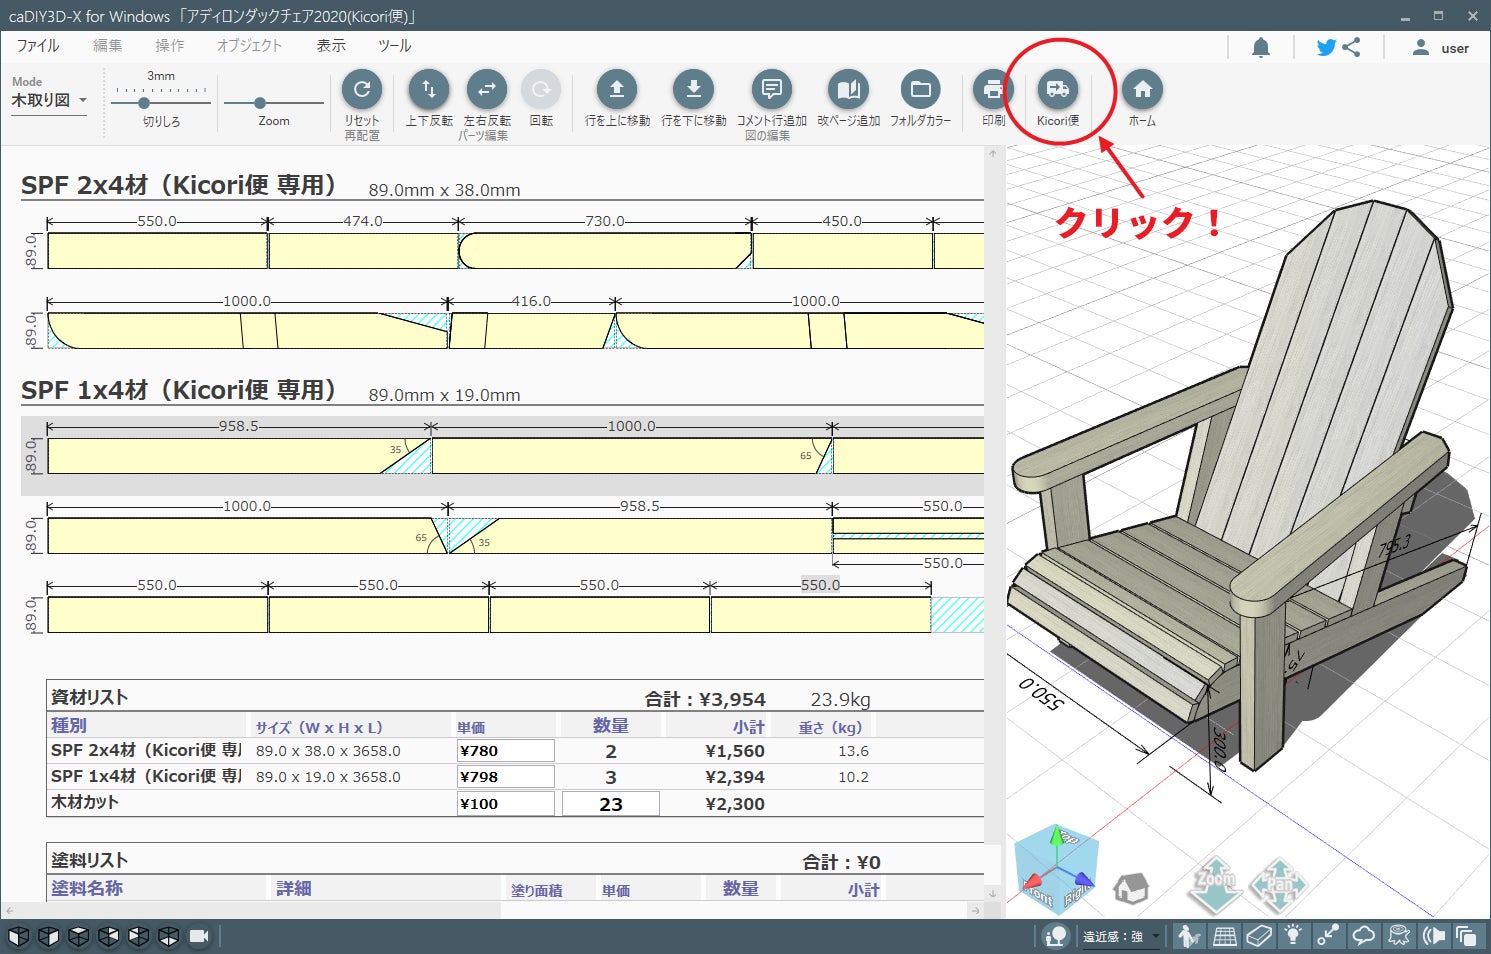Open the ファイル menu
This screenshot has height=954, width=1491.
pyautogui.click(x=38, y=46)
